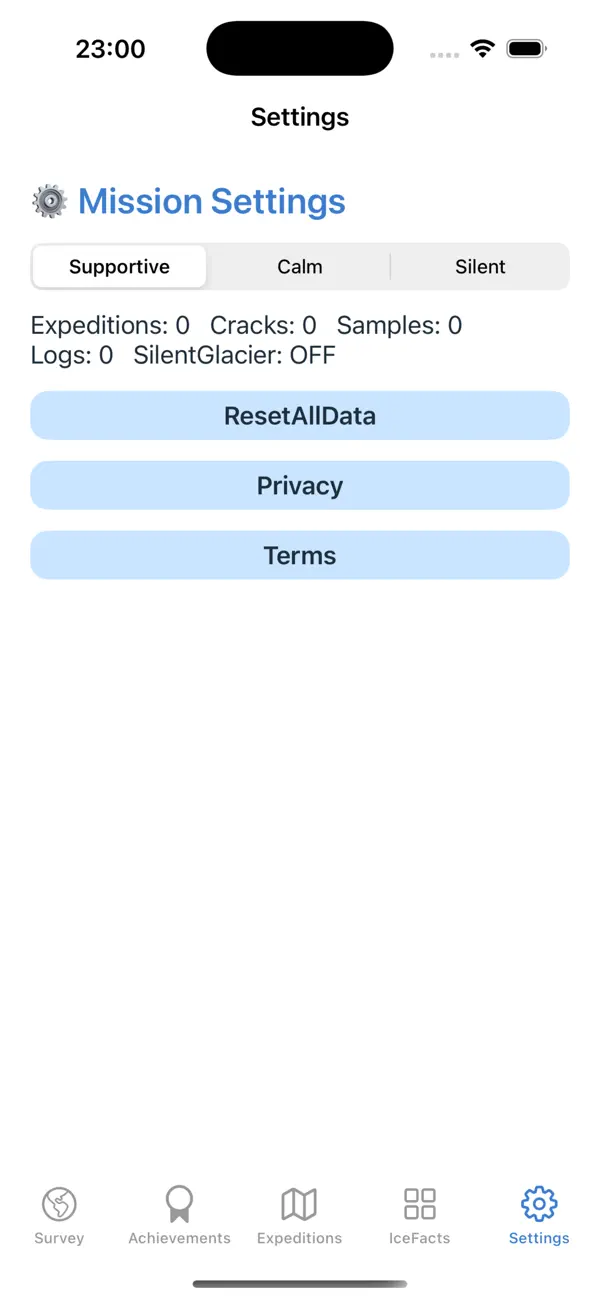The image size is (600, 1300).
Task: Tap the Settings gear tab icon
Action: pyautogui.click(x=539, y=1204)
